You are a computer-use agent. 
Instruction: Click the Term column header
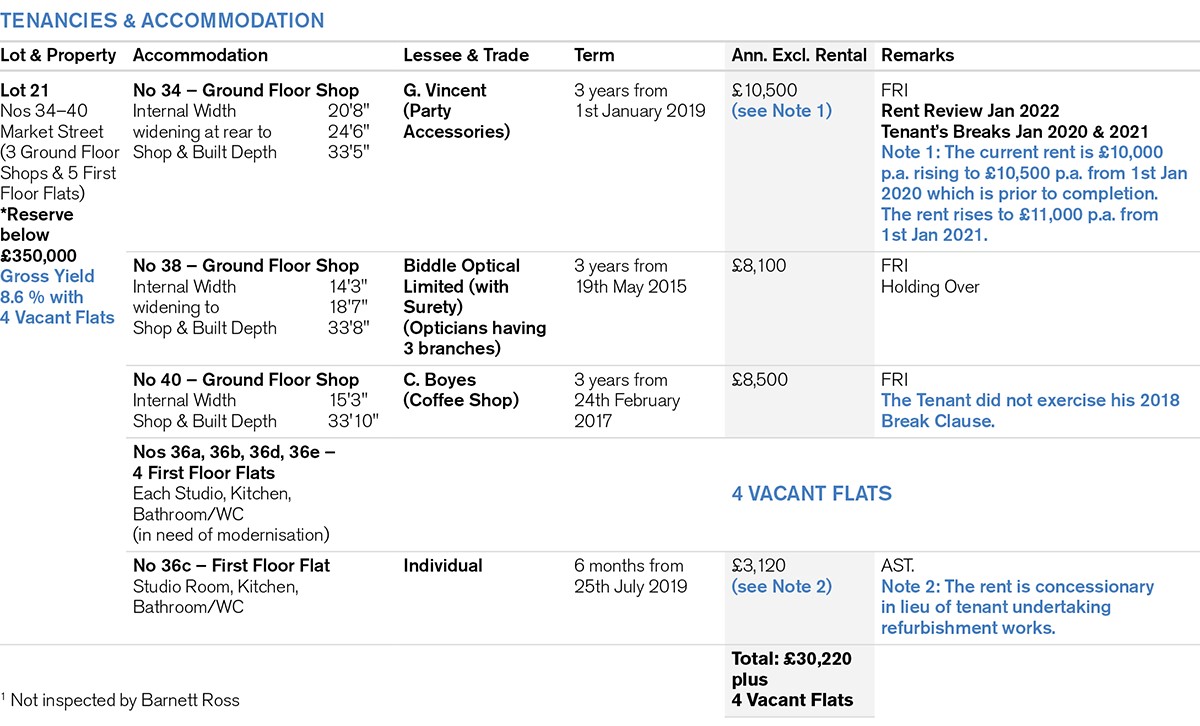[x=594, y=55]
